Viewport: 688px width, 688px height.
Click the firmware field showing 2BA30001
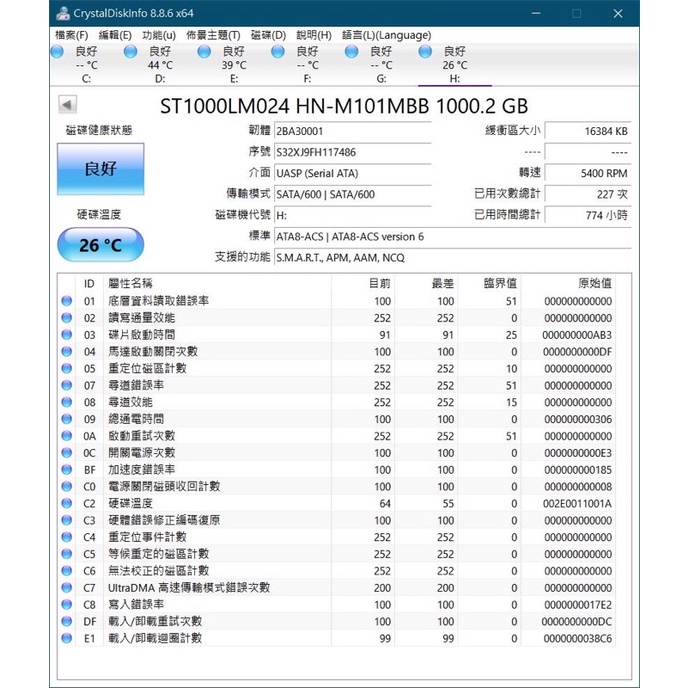pos(352,131)
